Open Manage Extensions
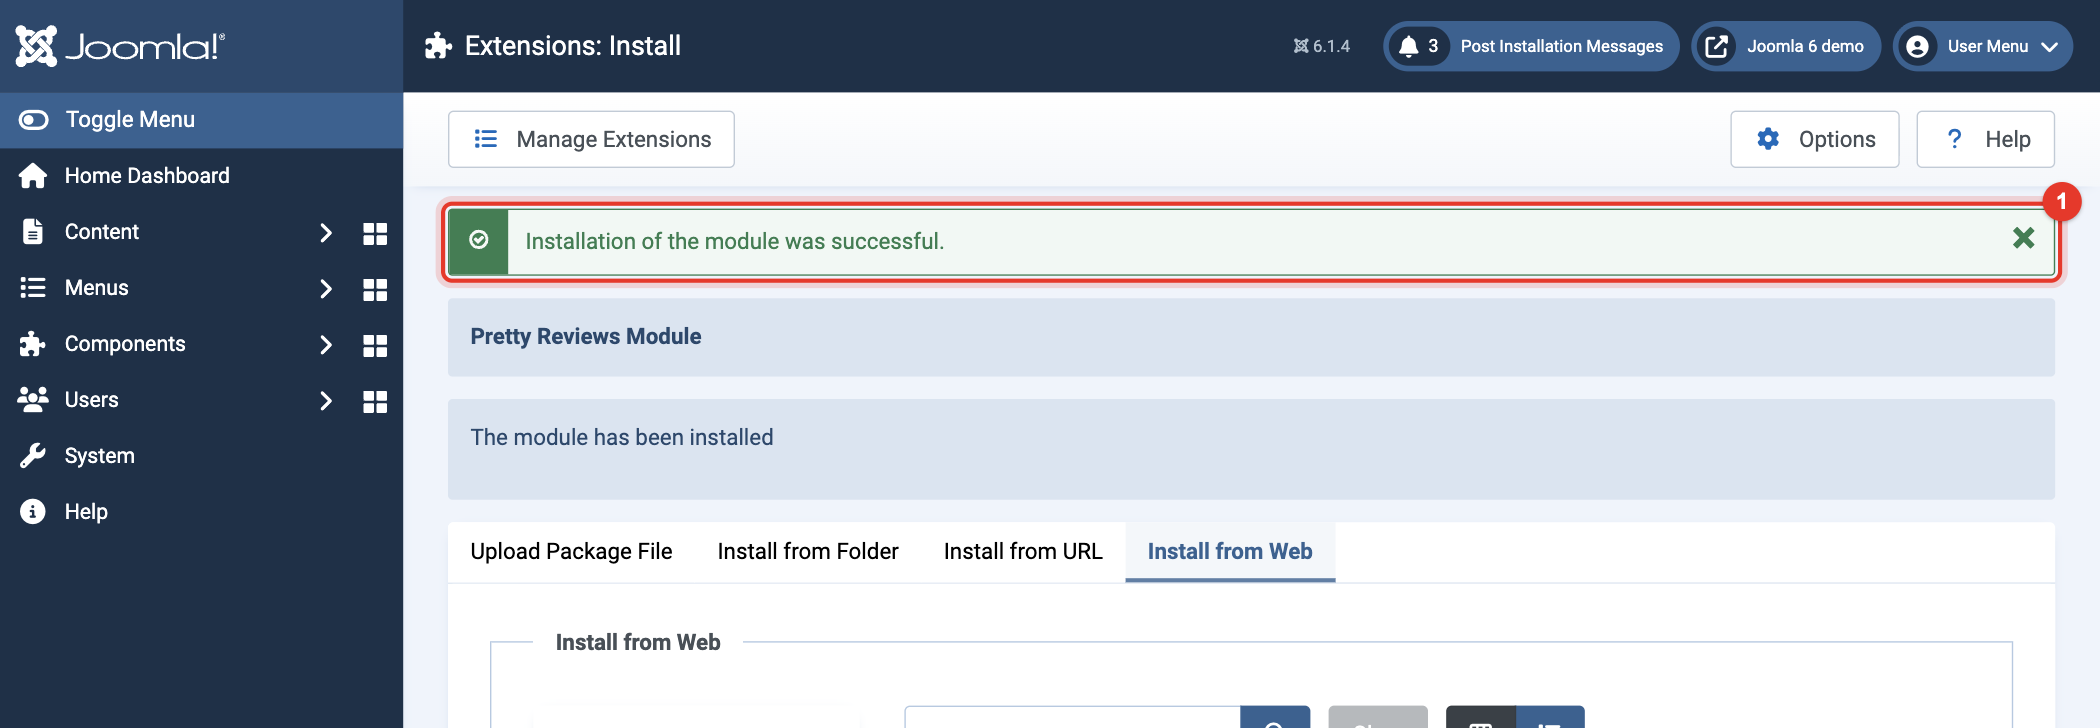The width and height of the screenshot is (2100, 728). 591,139
